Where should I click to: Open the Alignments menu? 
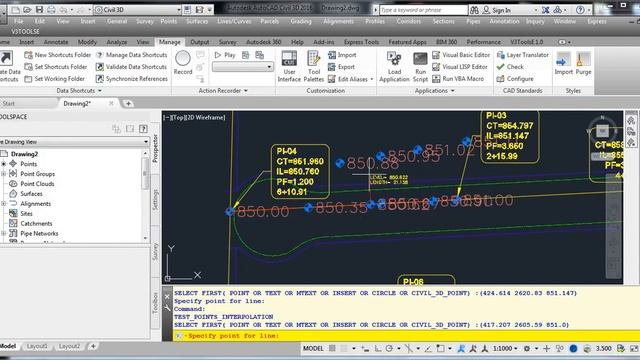[338, 21]
